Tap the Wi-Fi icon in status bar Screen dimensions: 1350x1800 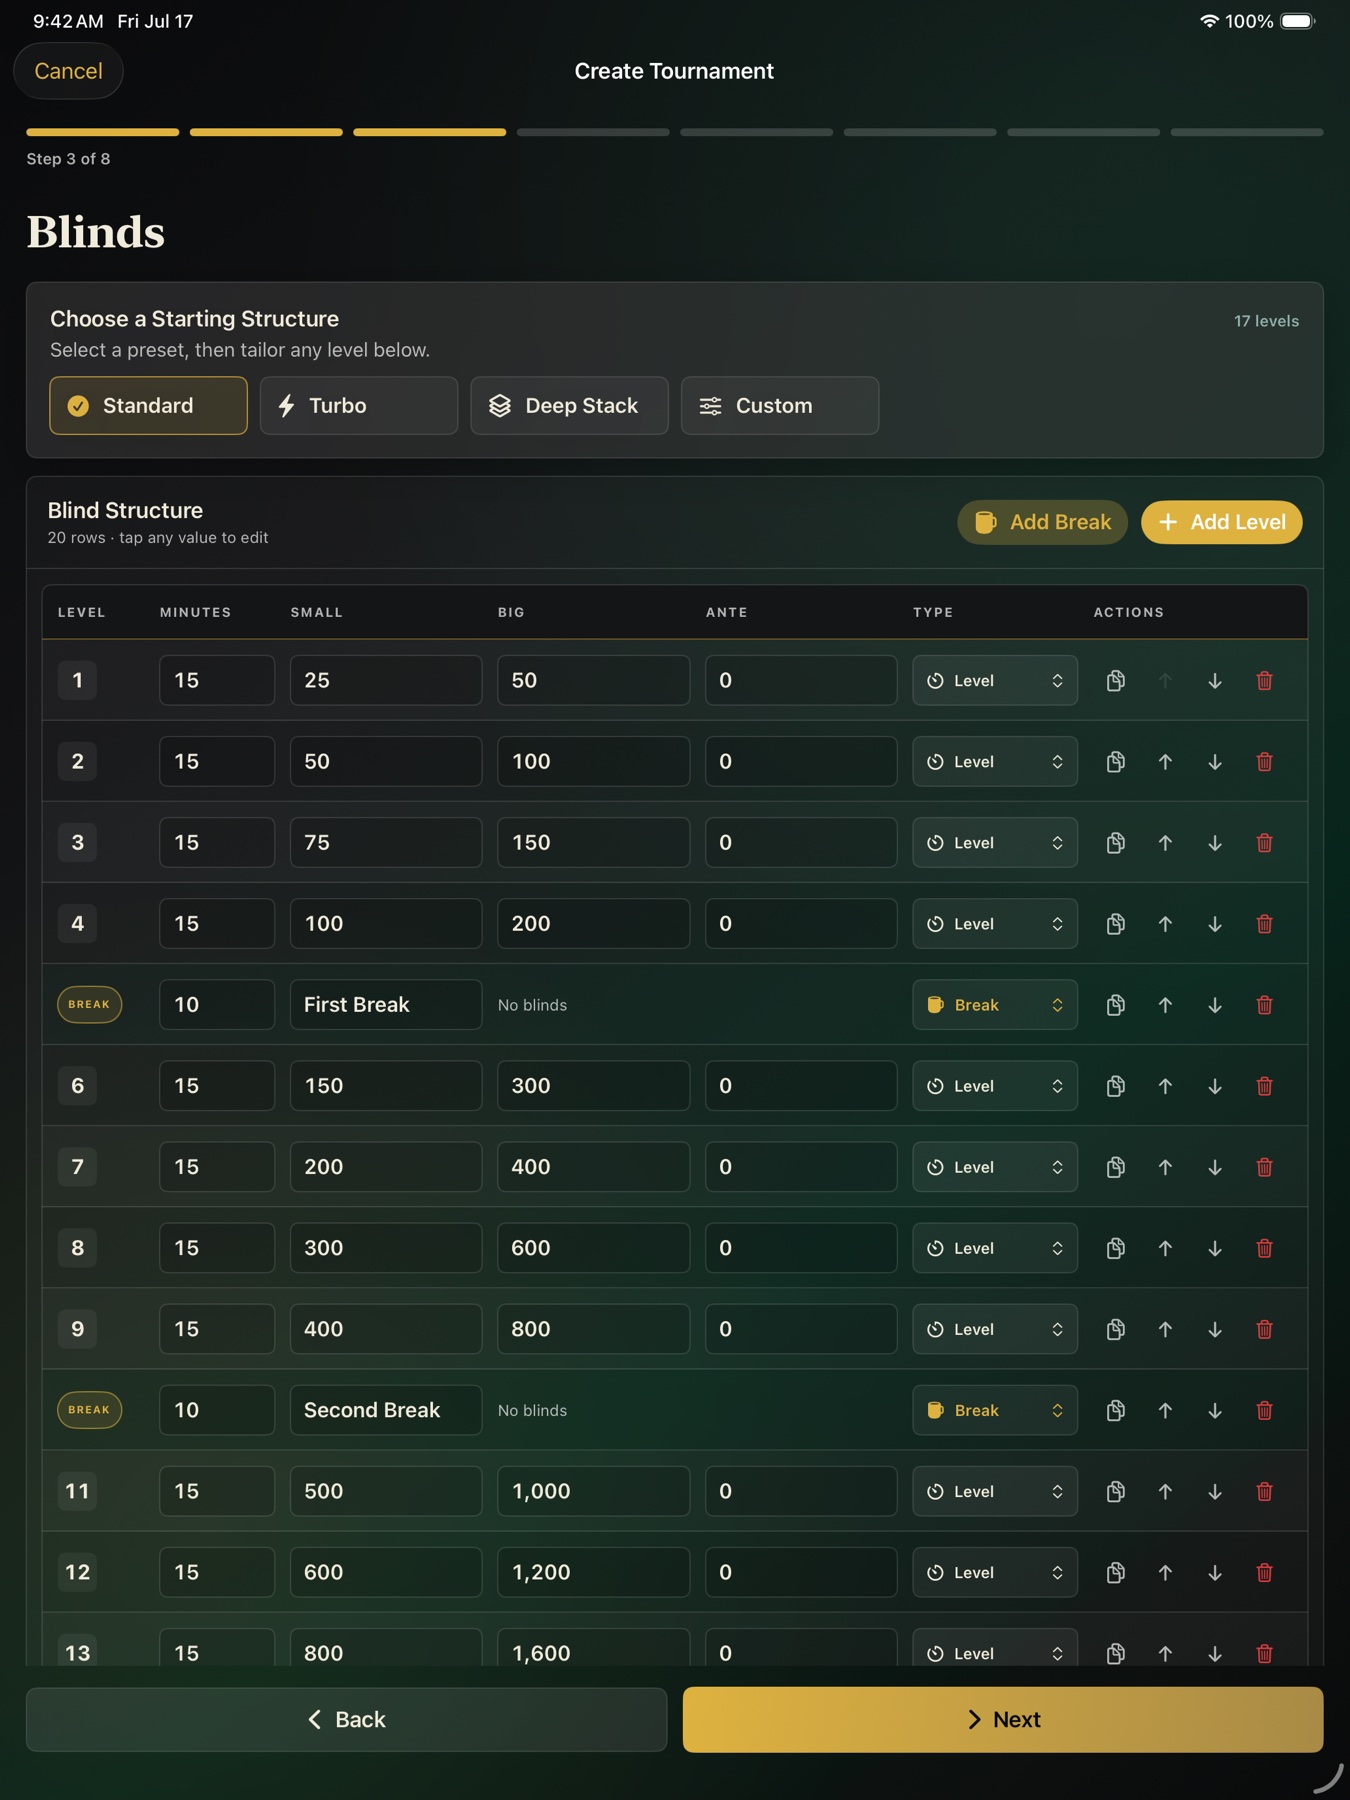click(x=1209, y=21)
